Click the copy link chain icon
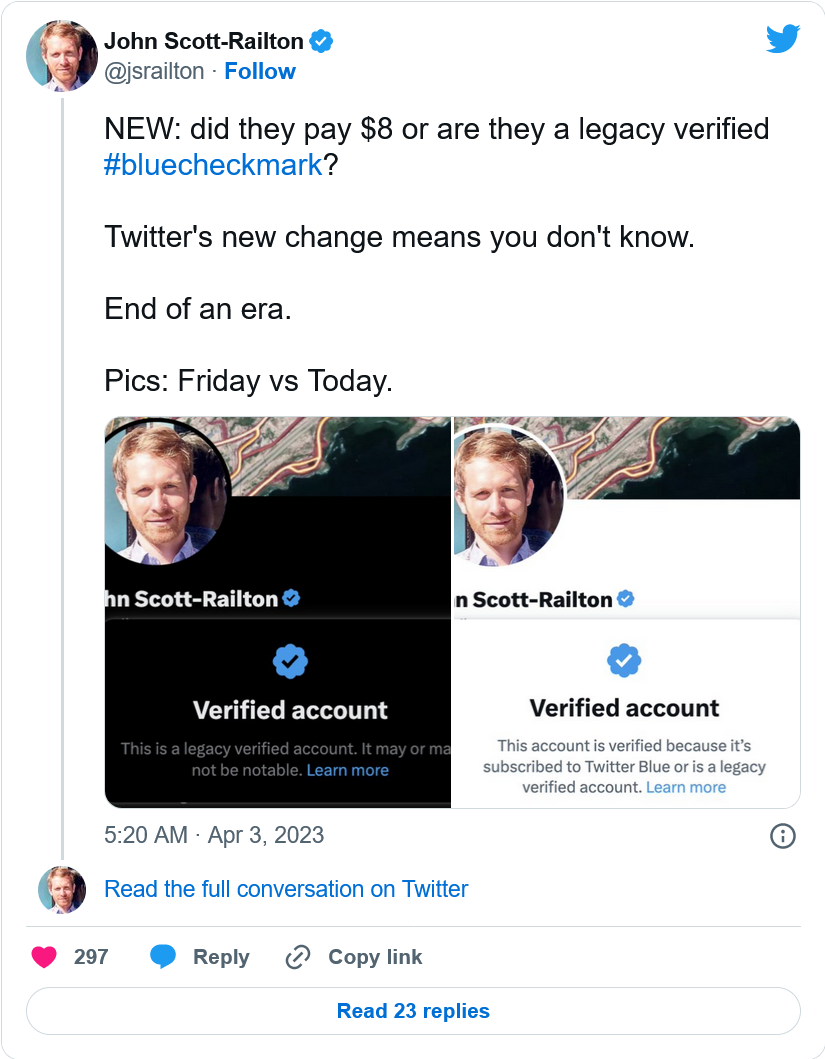This screenshot has width=825, height=1059. [298, 957]
